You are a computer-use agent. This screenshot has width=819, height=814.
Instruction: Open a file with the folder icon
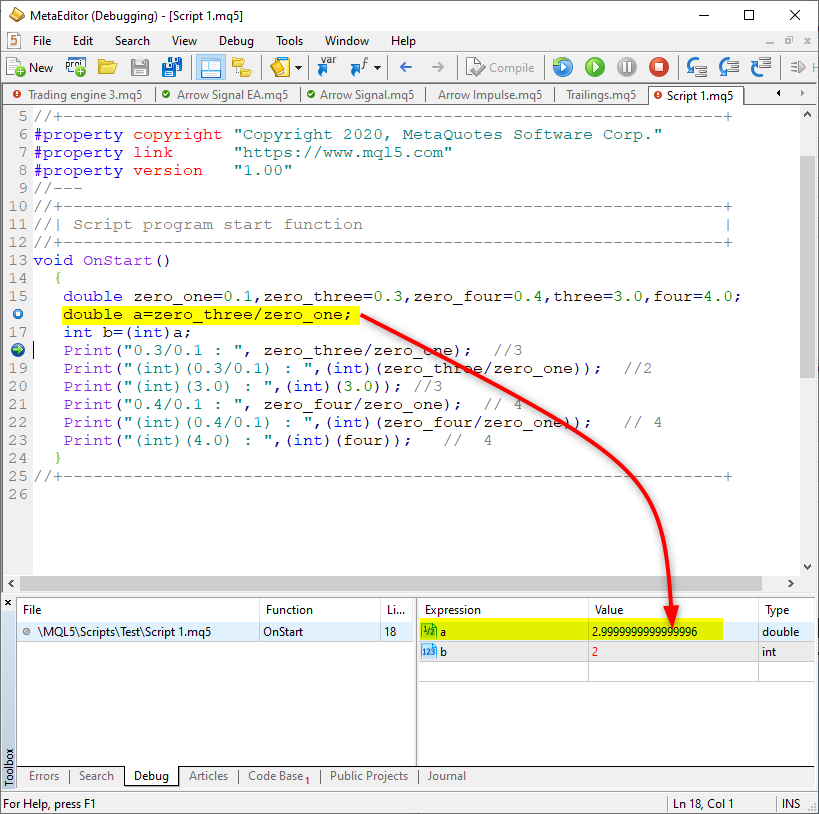108,67
